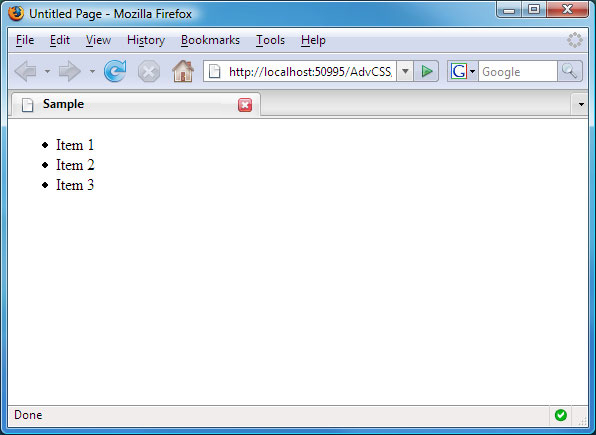This screenshot has width=596, height=435.
Task: Click the page icon in address bar
Action: (215, 71)
